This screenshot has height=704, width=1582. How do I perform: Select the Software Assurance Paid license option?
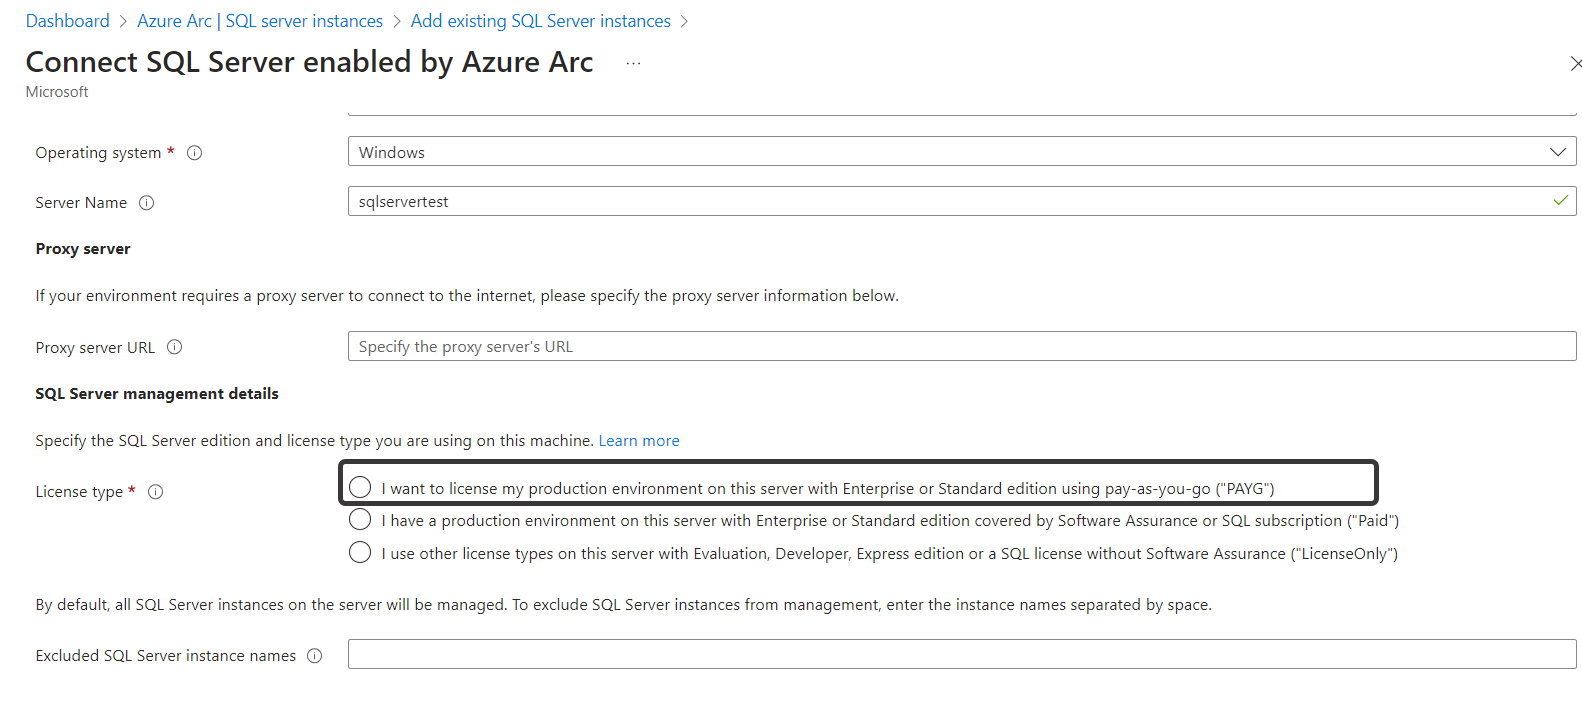pos(360,520)
